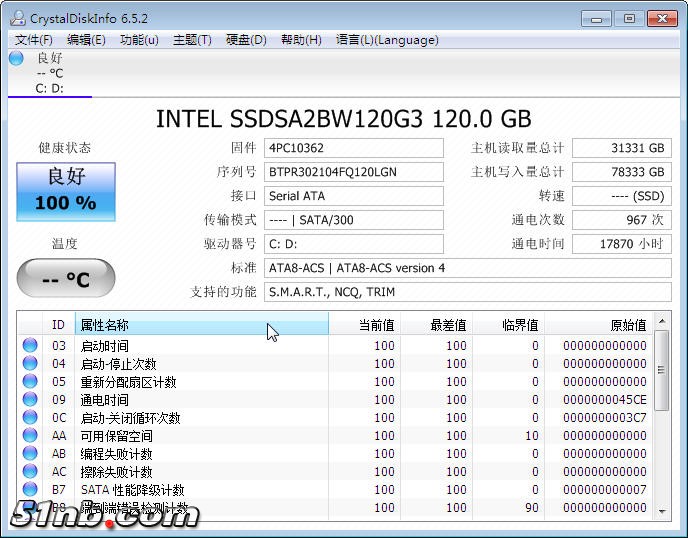
Task: Click raw value 0000000045CE
Action: [605, 400]
